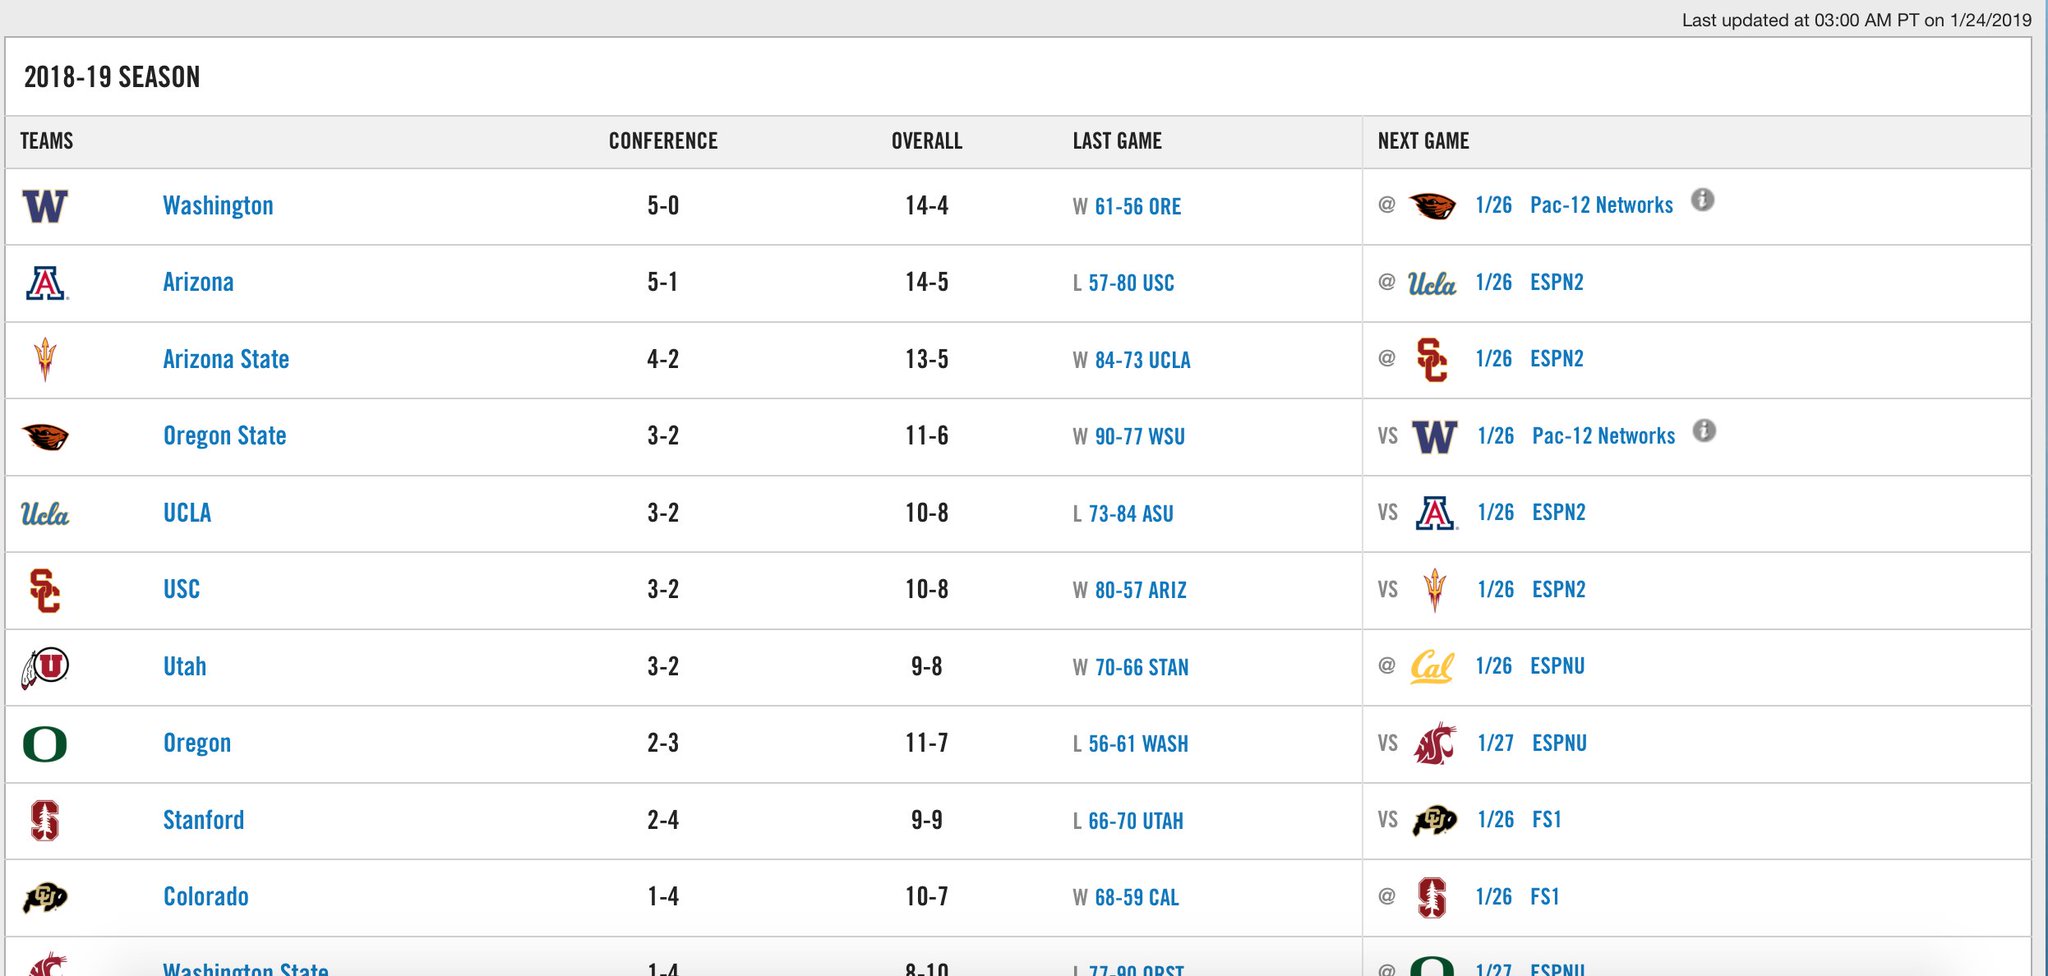Click the USC opponent logo in Arizona State's next game
This screenshot has width=2048, height=976.
(x=1432, y=360)
